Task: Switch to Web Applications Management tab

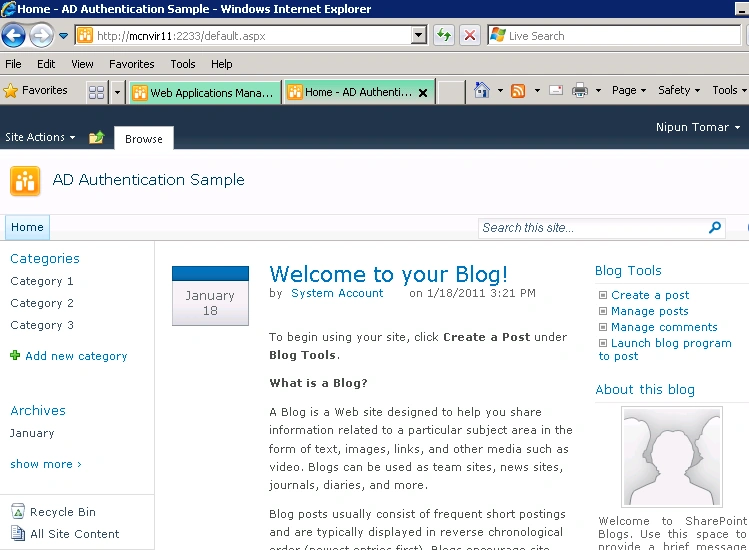Action: [204, 92]
